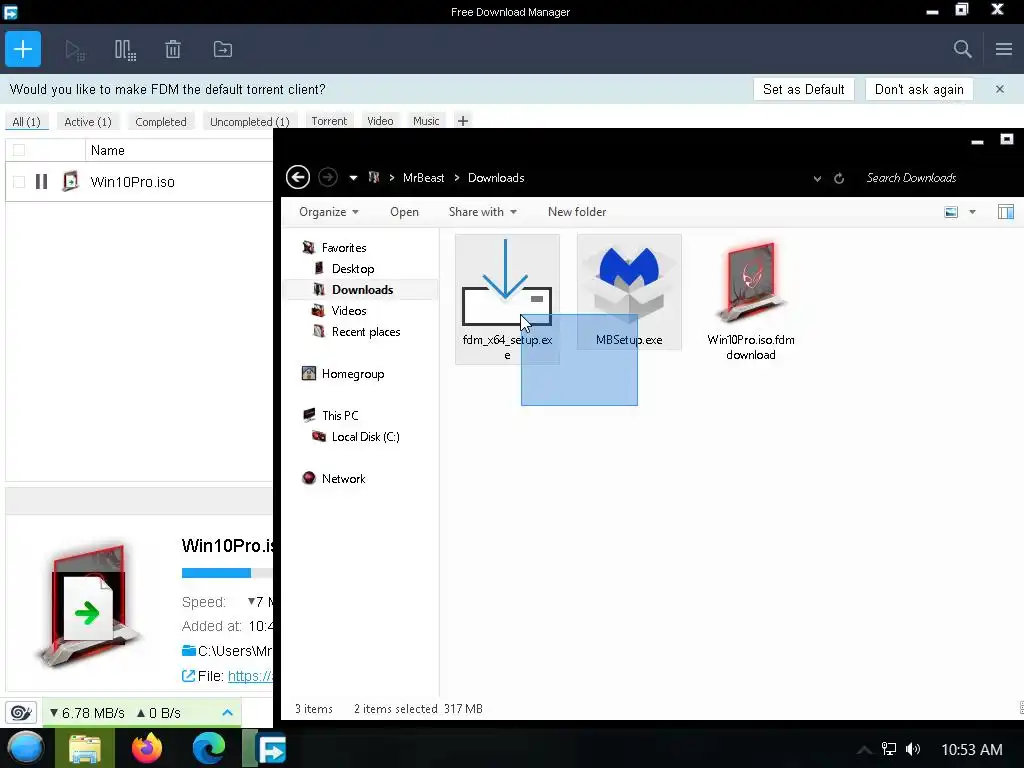Open the Torrent tab
This screenshot has height=768, width=1024.
pyautogui.click(x=329, y=121)
